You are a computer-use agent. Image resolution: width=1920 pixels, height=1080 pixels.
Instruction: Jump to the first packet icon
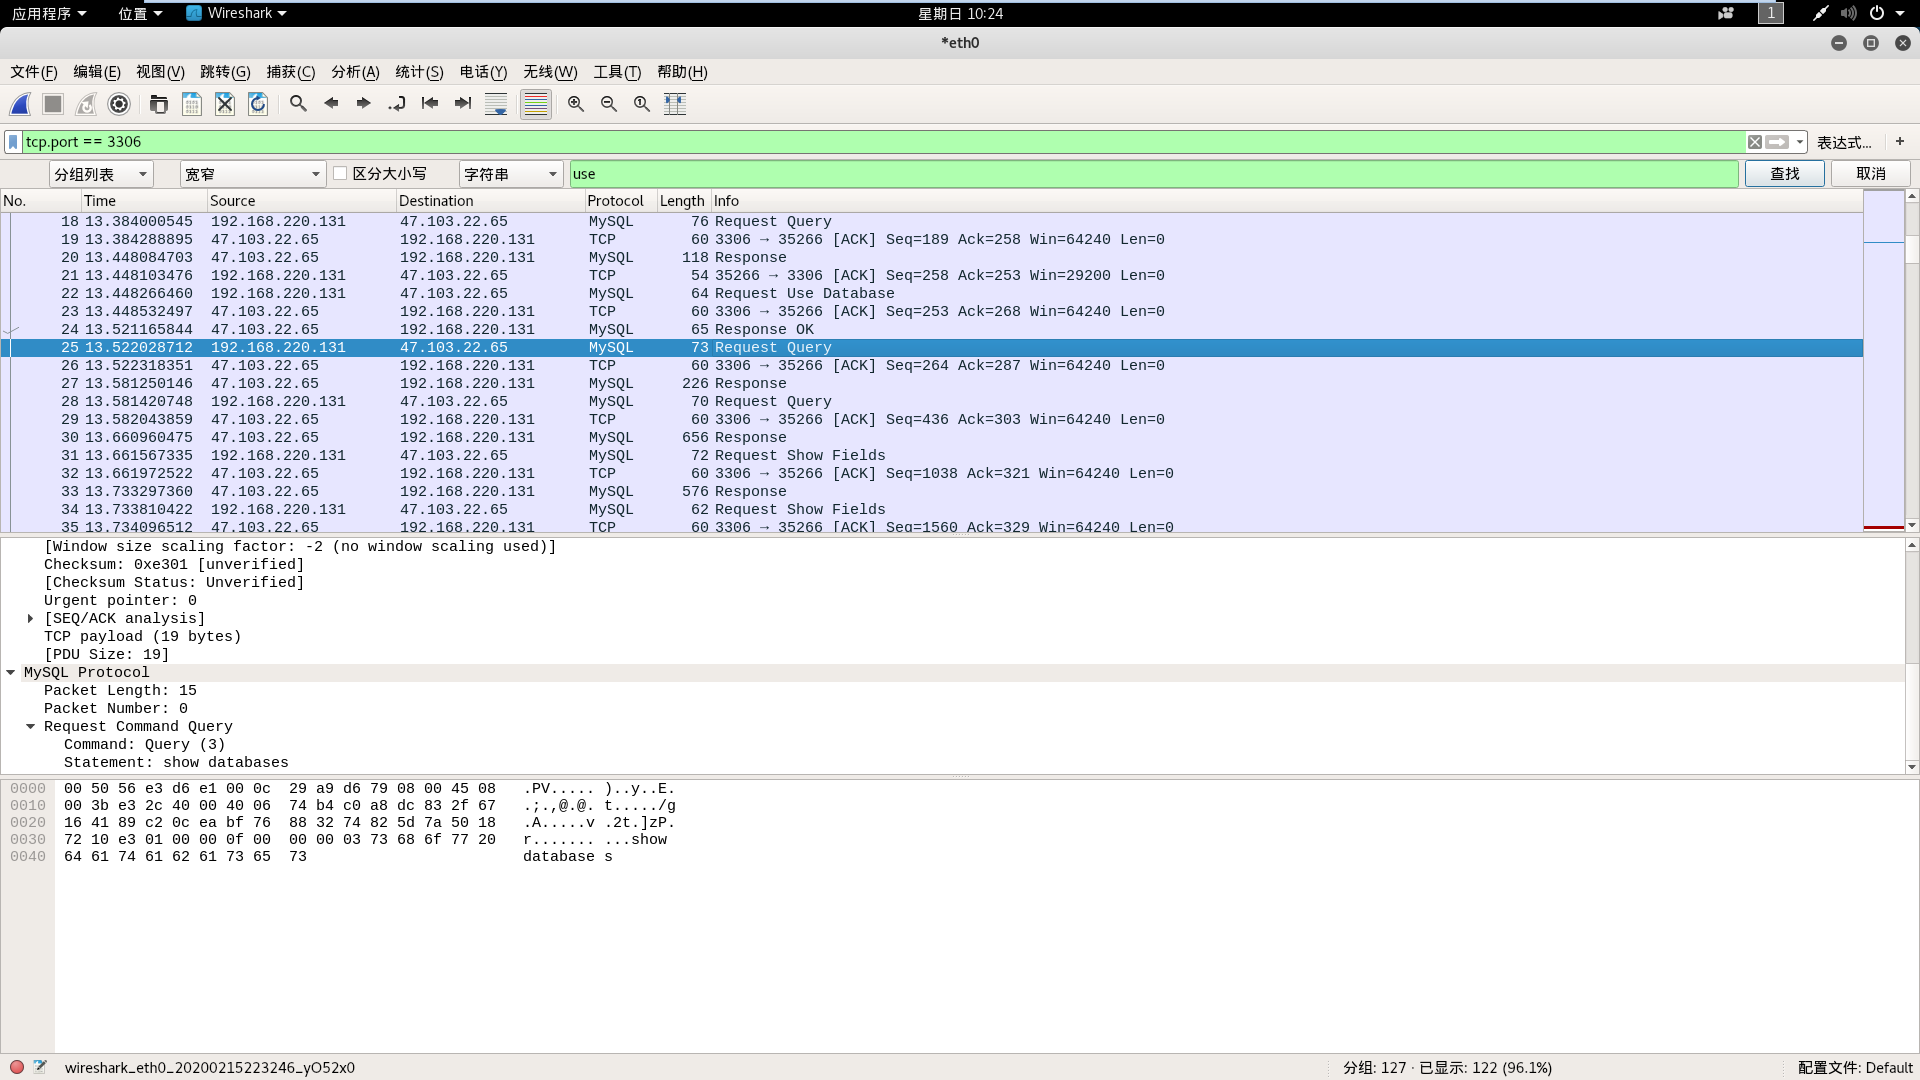click(430, 104)
